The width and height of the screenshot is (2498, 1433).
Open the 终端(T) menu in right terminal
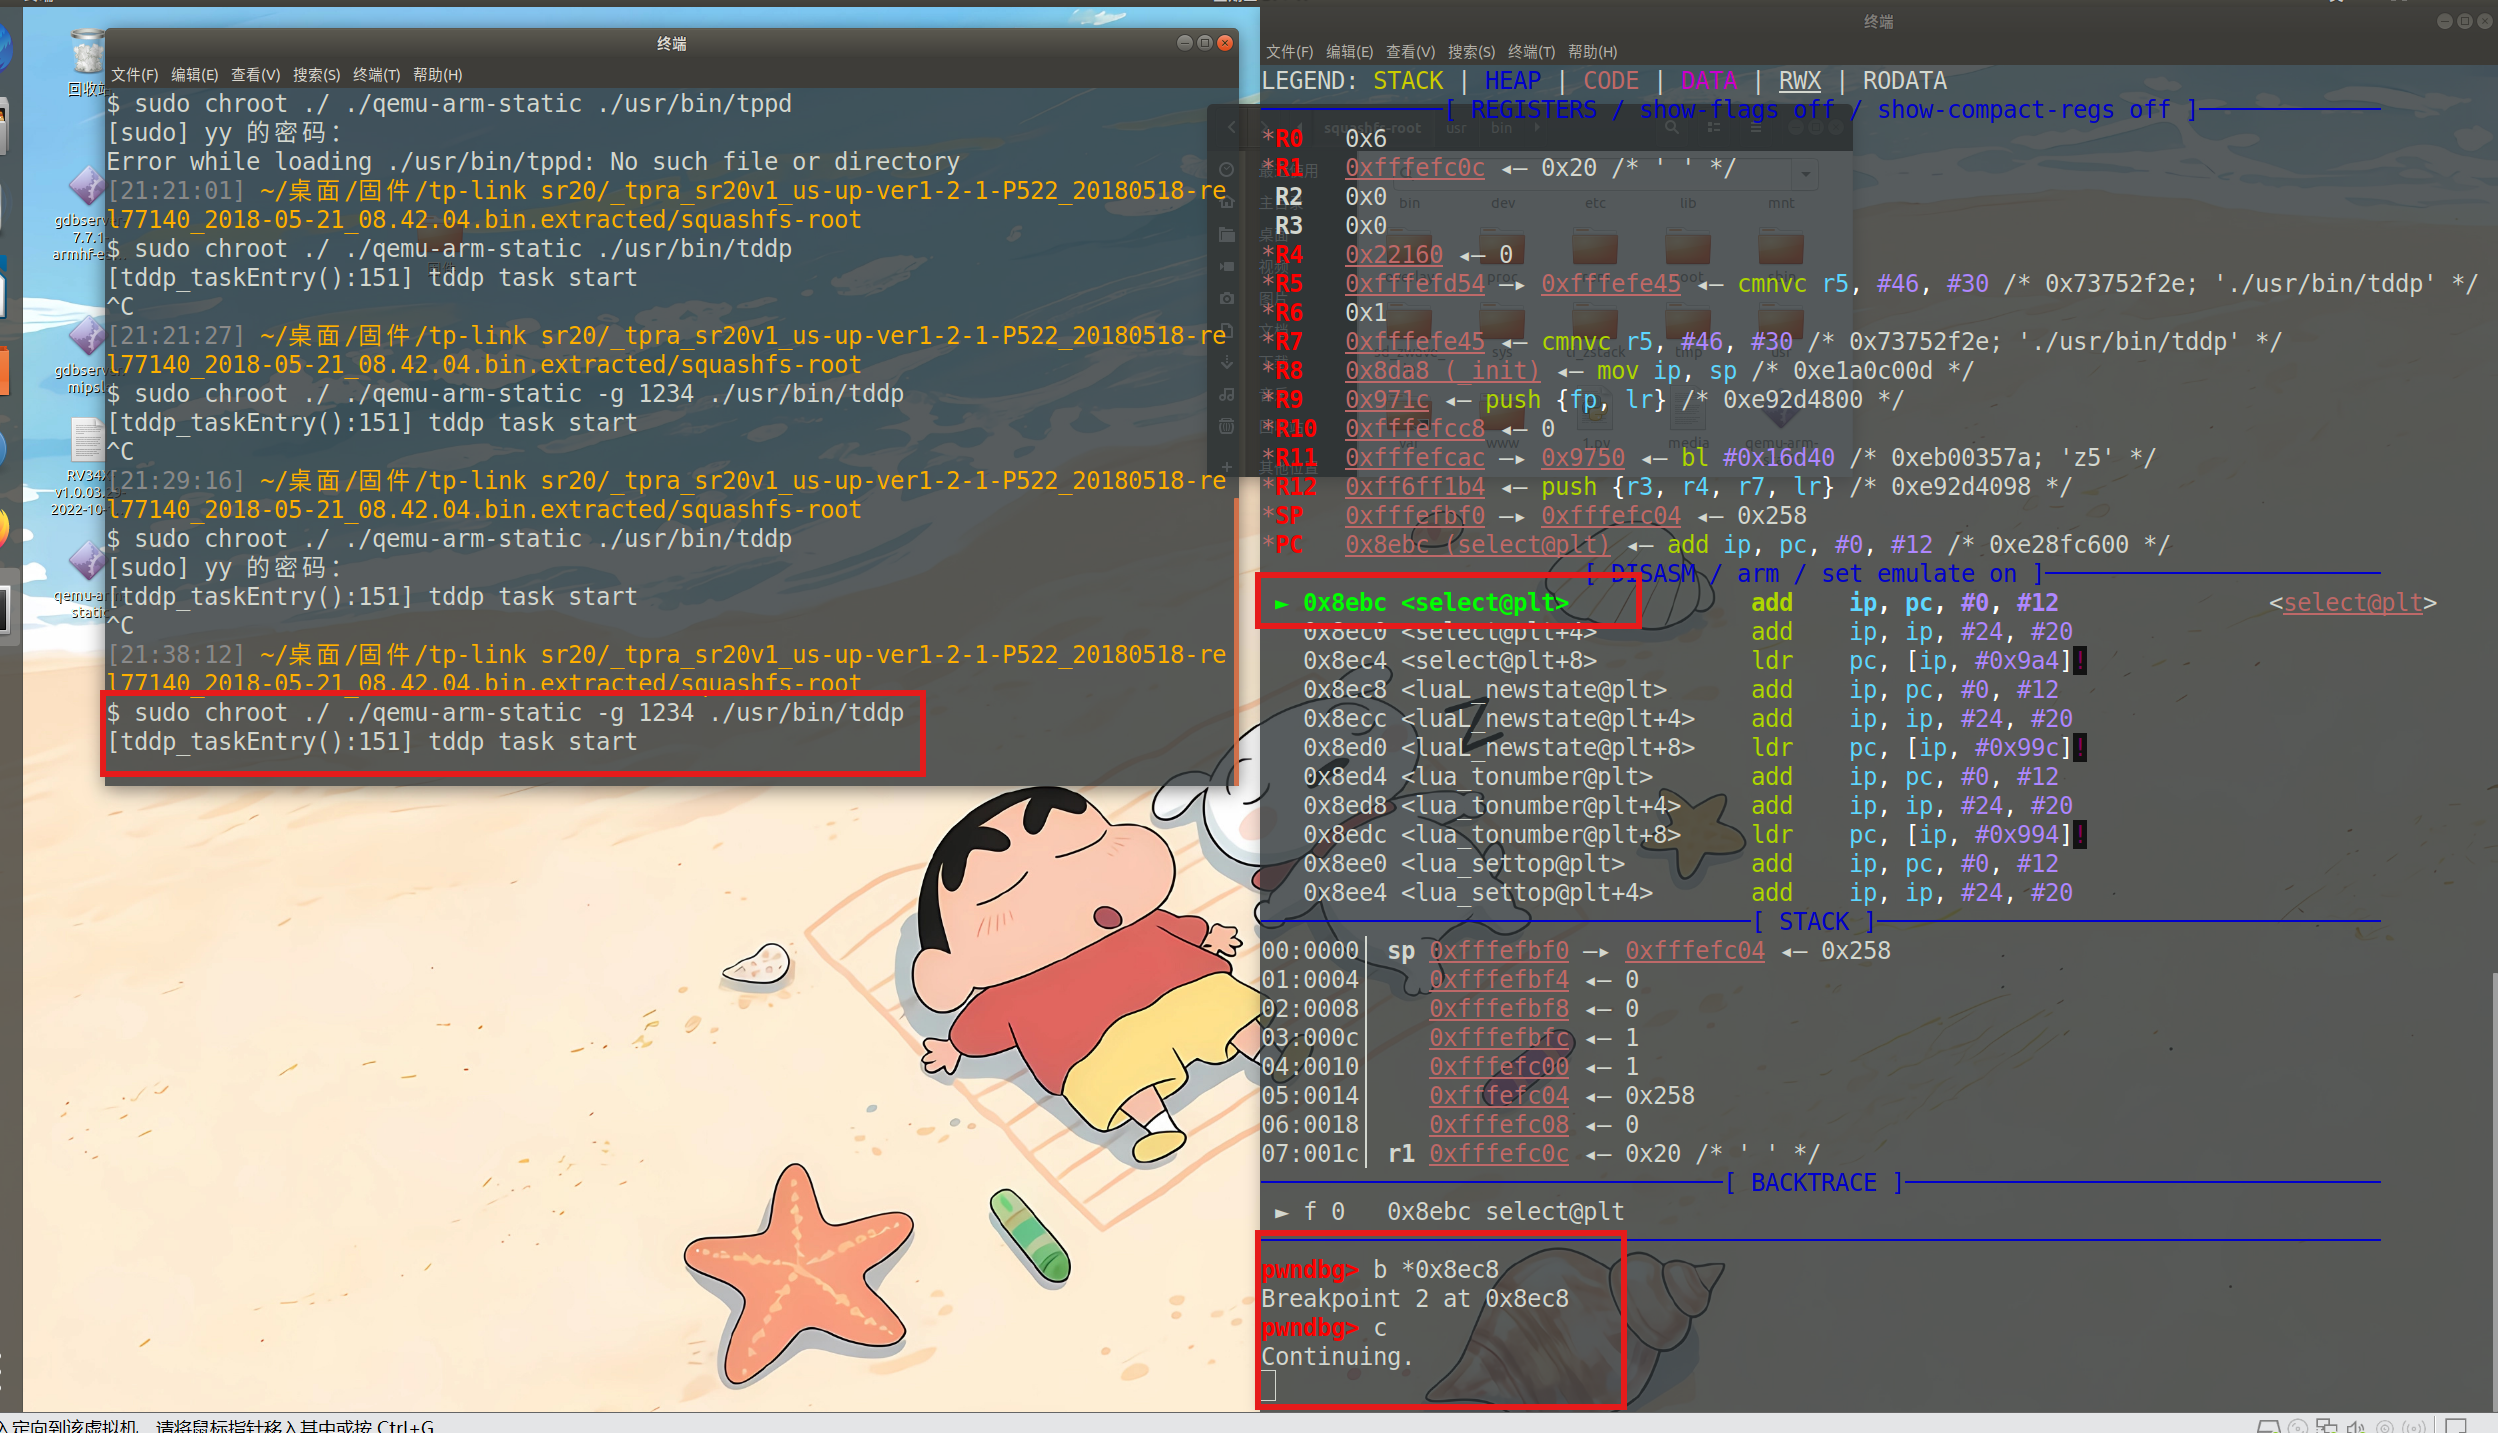pos(1531,52)
